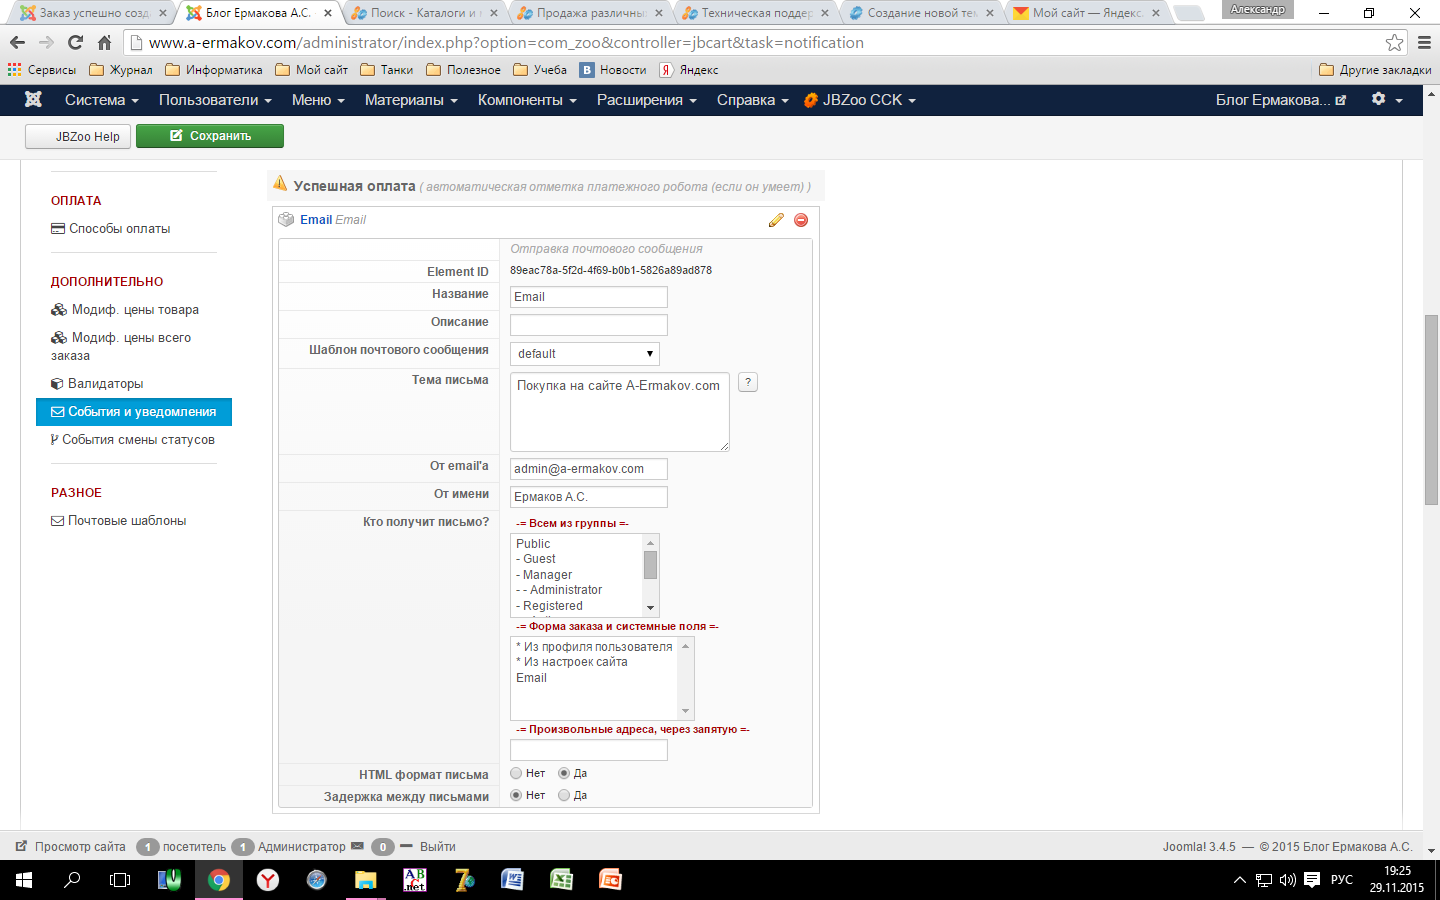This screenshot has width=1440, height=900.
Task: Reload the page using browser refresh icon
Action: (75, 43)
